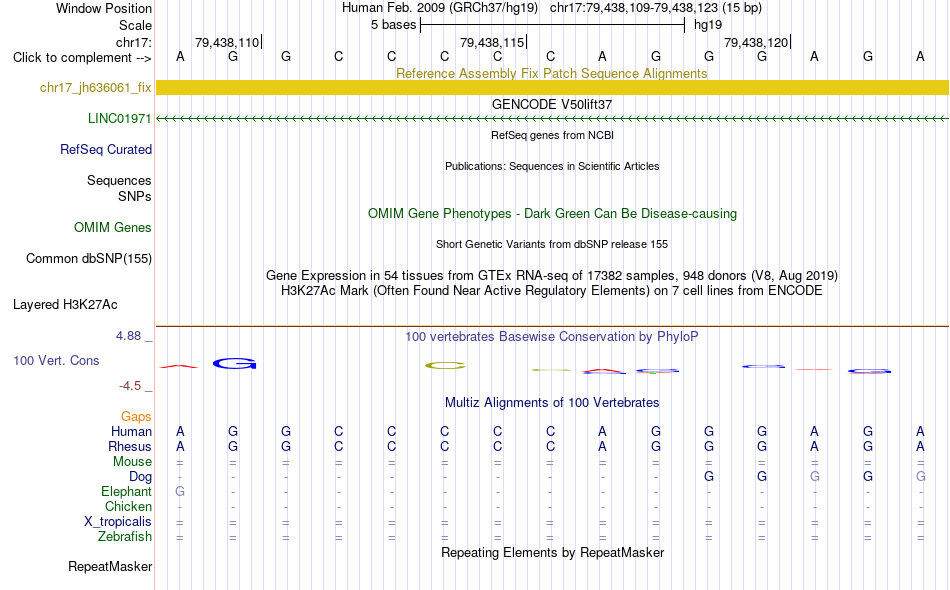Click the 79,438,115 position label

[492, 42]
